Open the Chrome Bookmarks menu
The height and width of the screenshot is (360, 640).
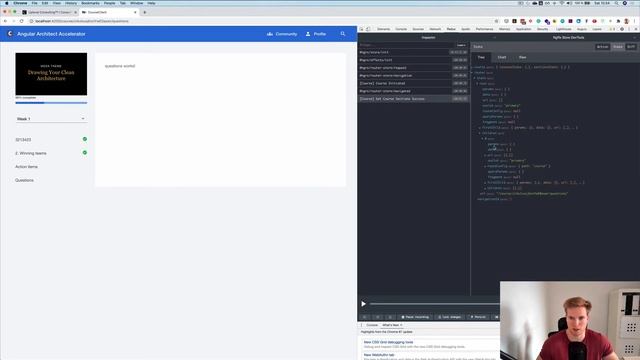pos(90,3)
